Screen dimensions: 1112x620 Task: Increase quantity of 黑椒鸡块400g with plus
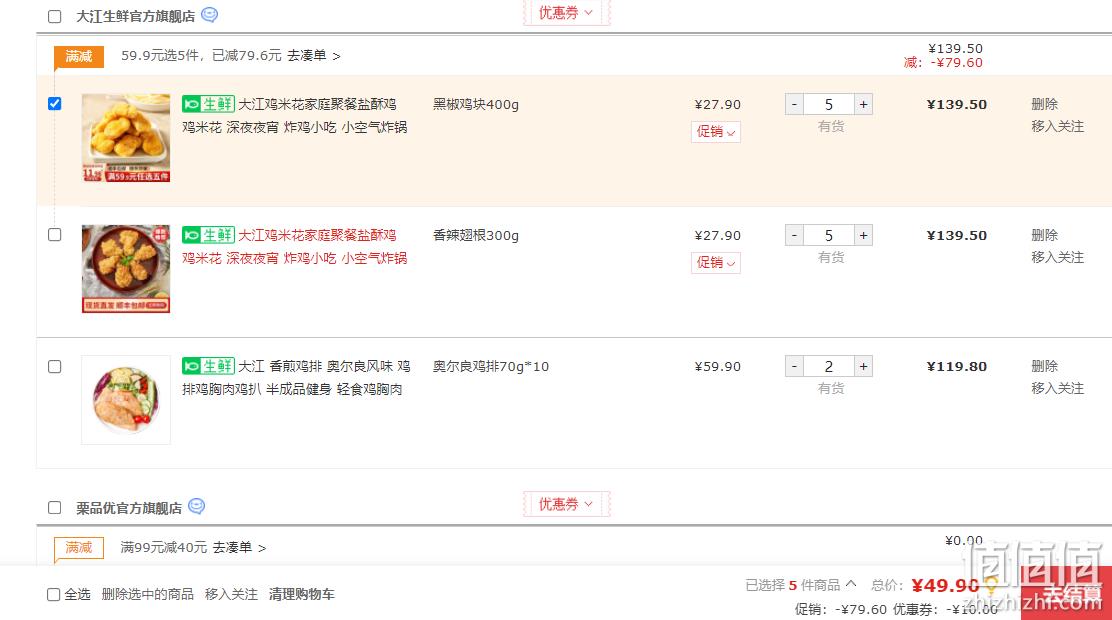(x=863, y=104)
